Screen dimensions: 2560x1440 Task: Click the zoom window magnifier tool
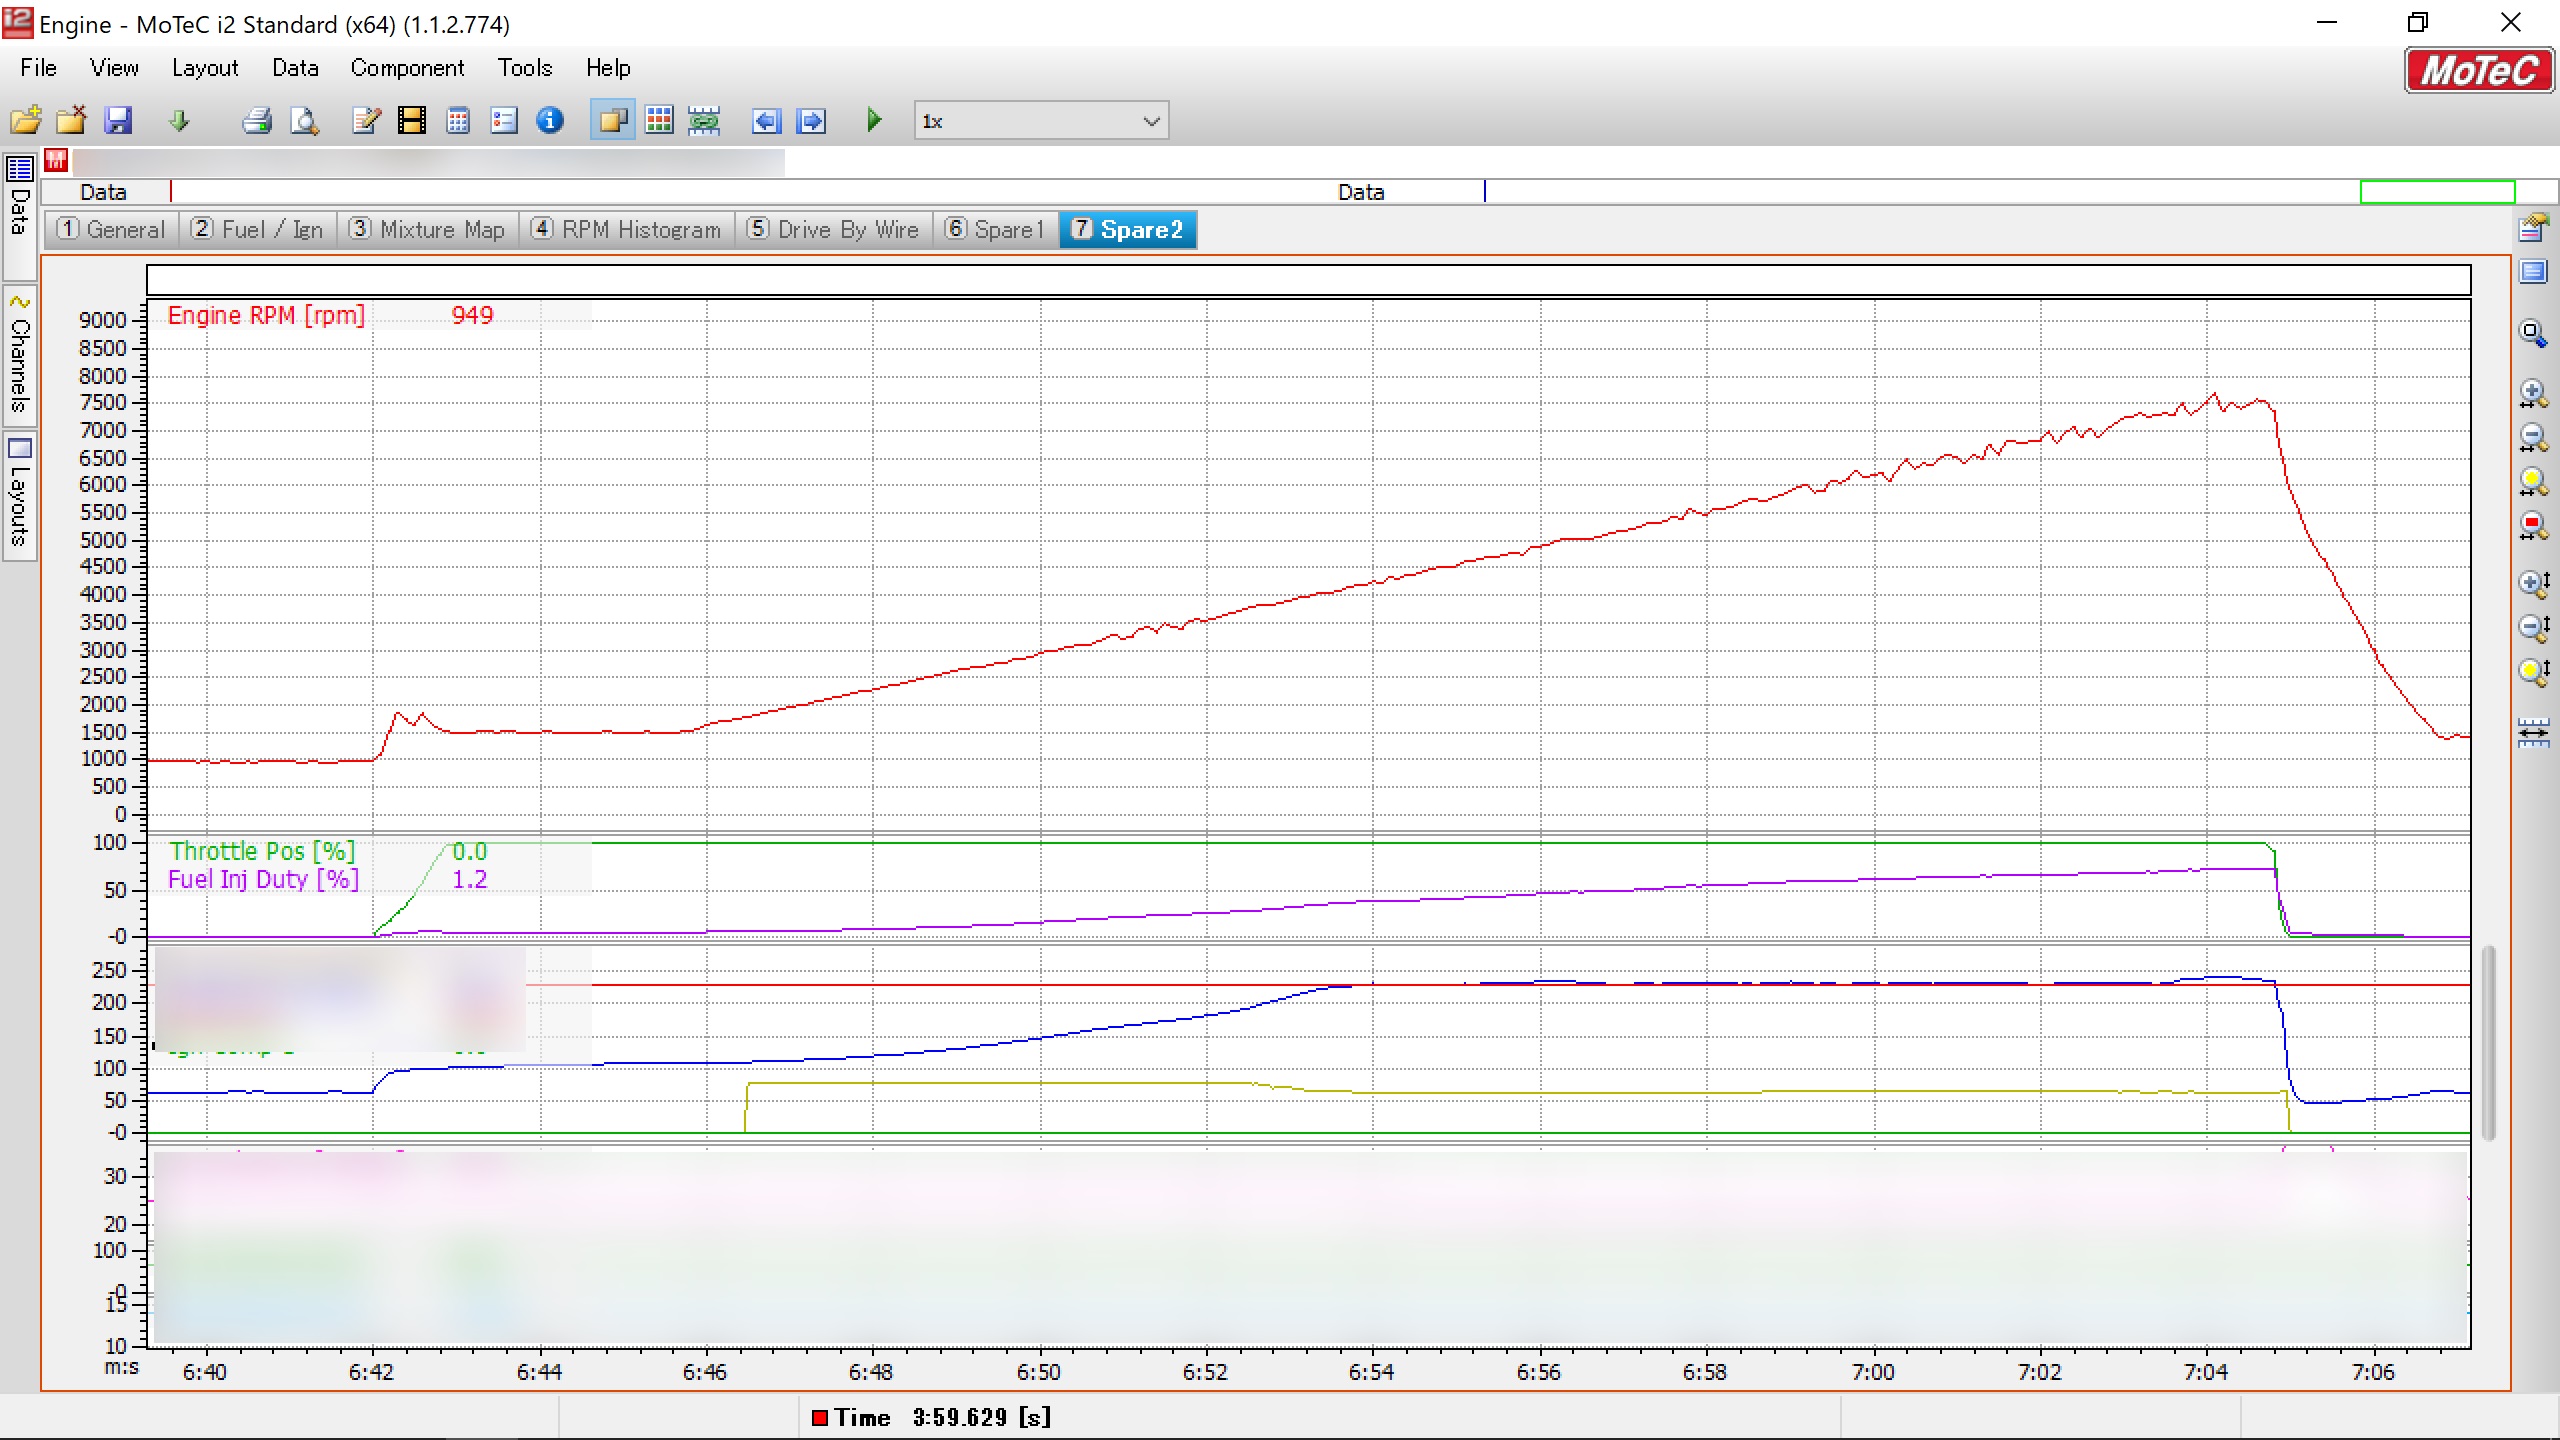tap(2533, 333)
